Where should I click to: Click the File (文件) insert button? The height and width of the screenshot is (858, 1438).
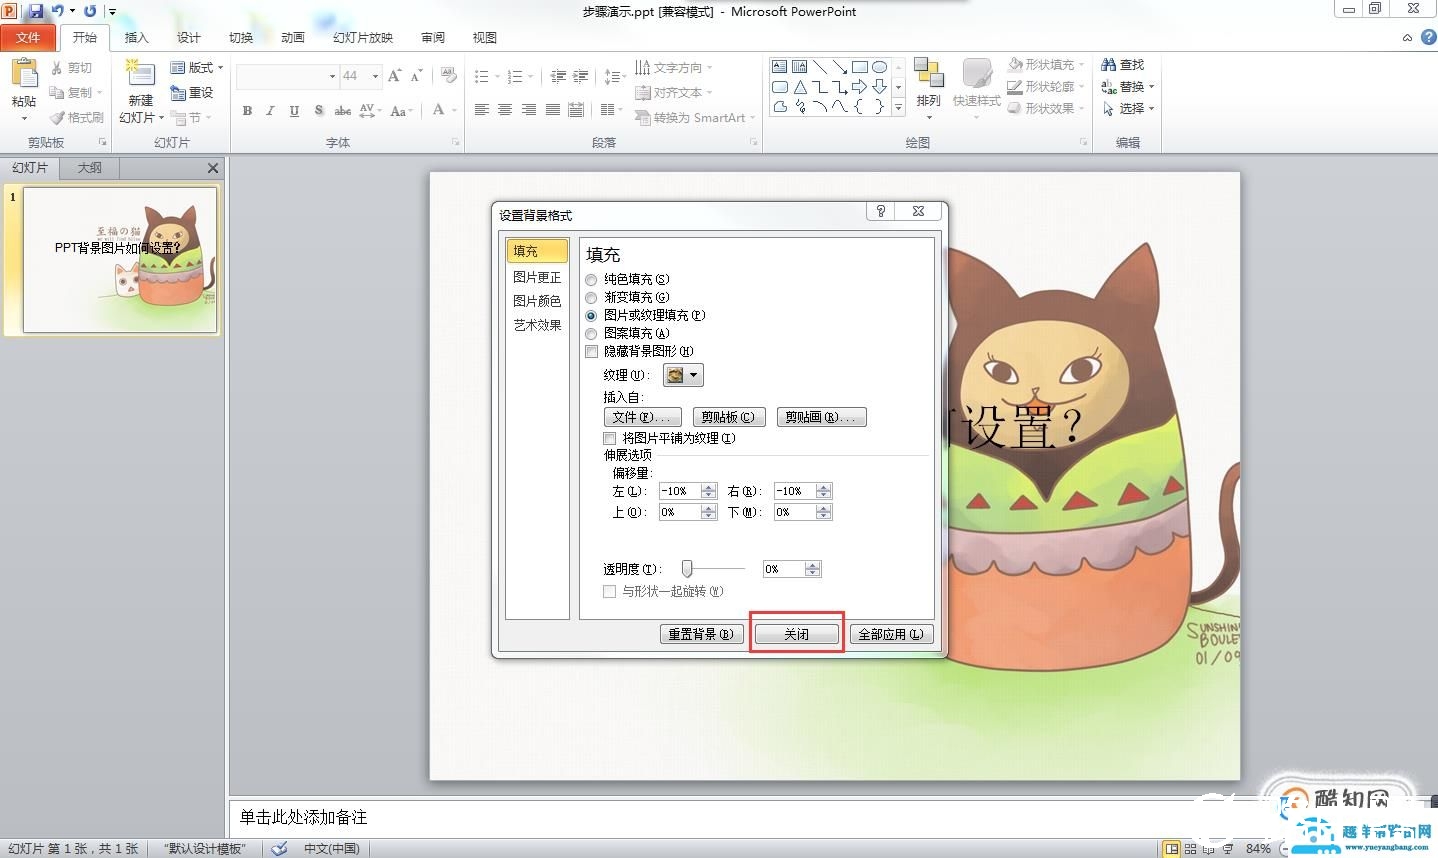[x=642, y=417]
